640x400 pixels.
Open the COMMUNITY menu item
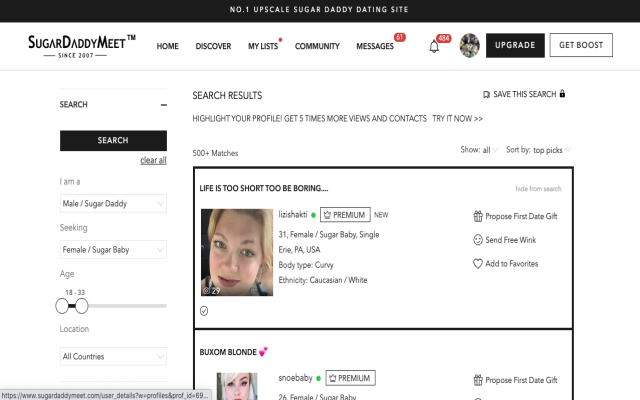[x=317, y=46]
